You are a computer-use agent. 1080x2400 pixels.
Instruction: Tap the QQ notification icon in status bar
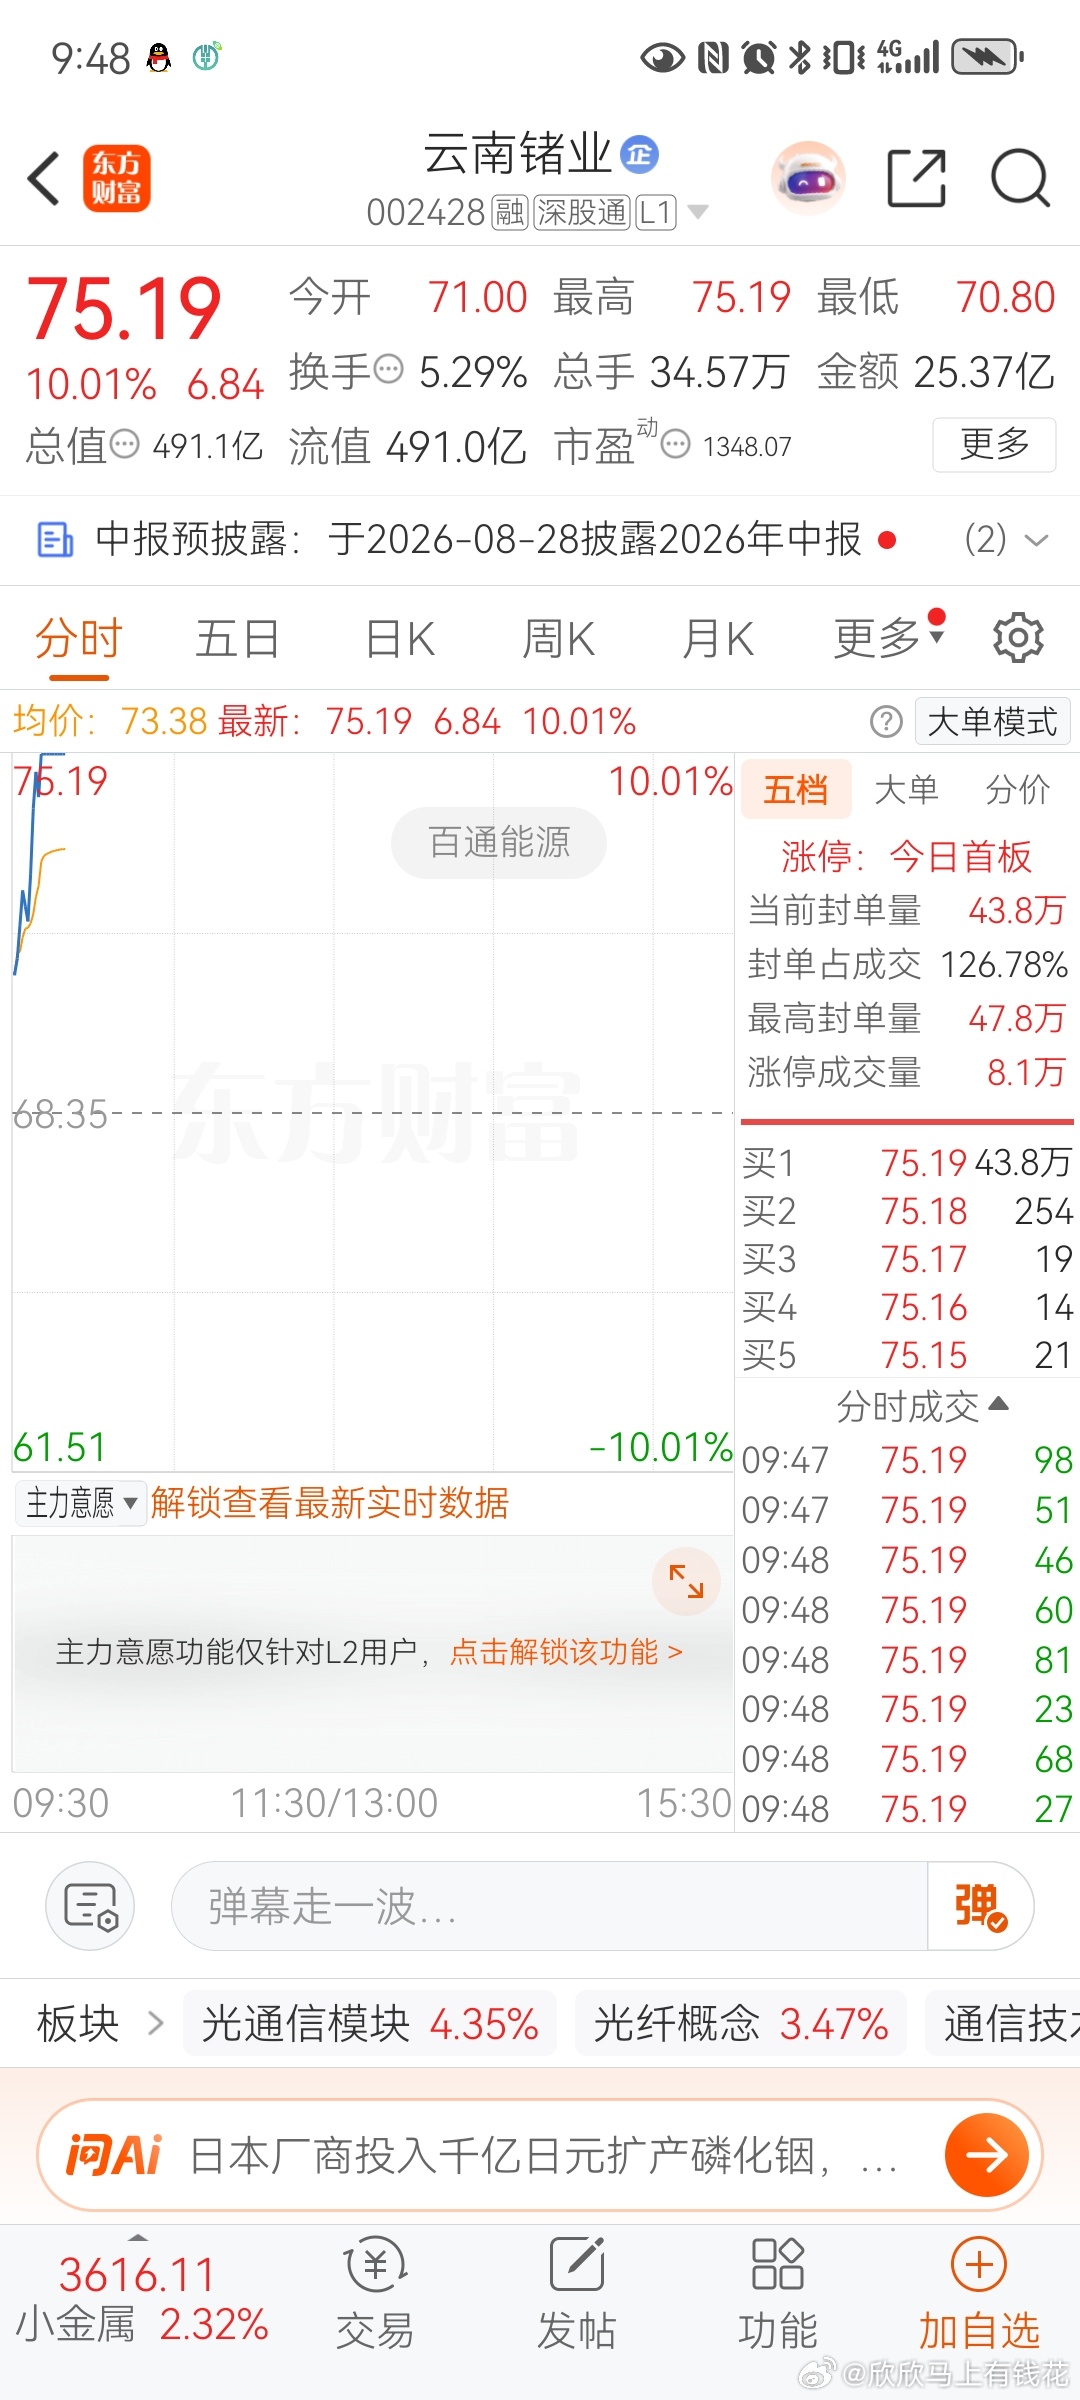point(159,58)
